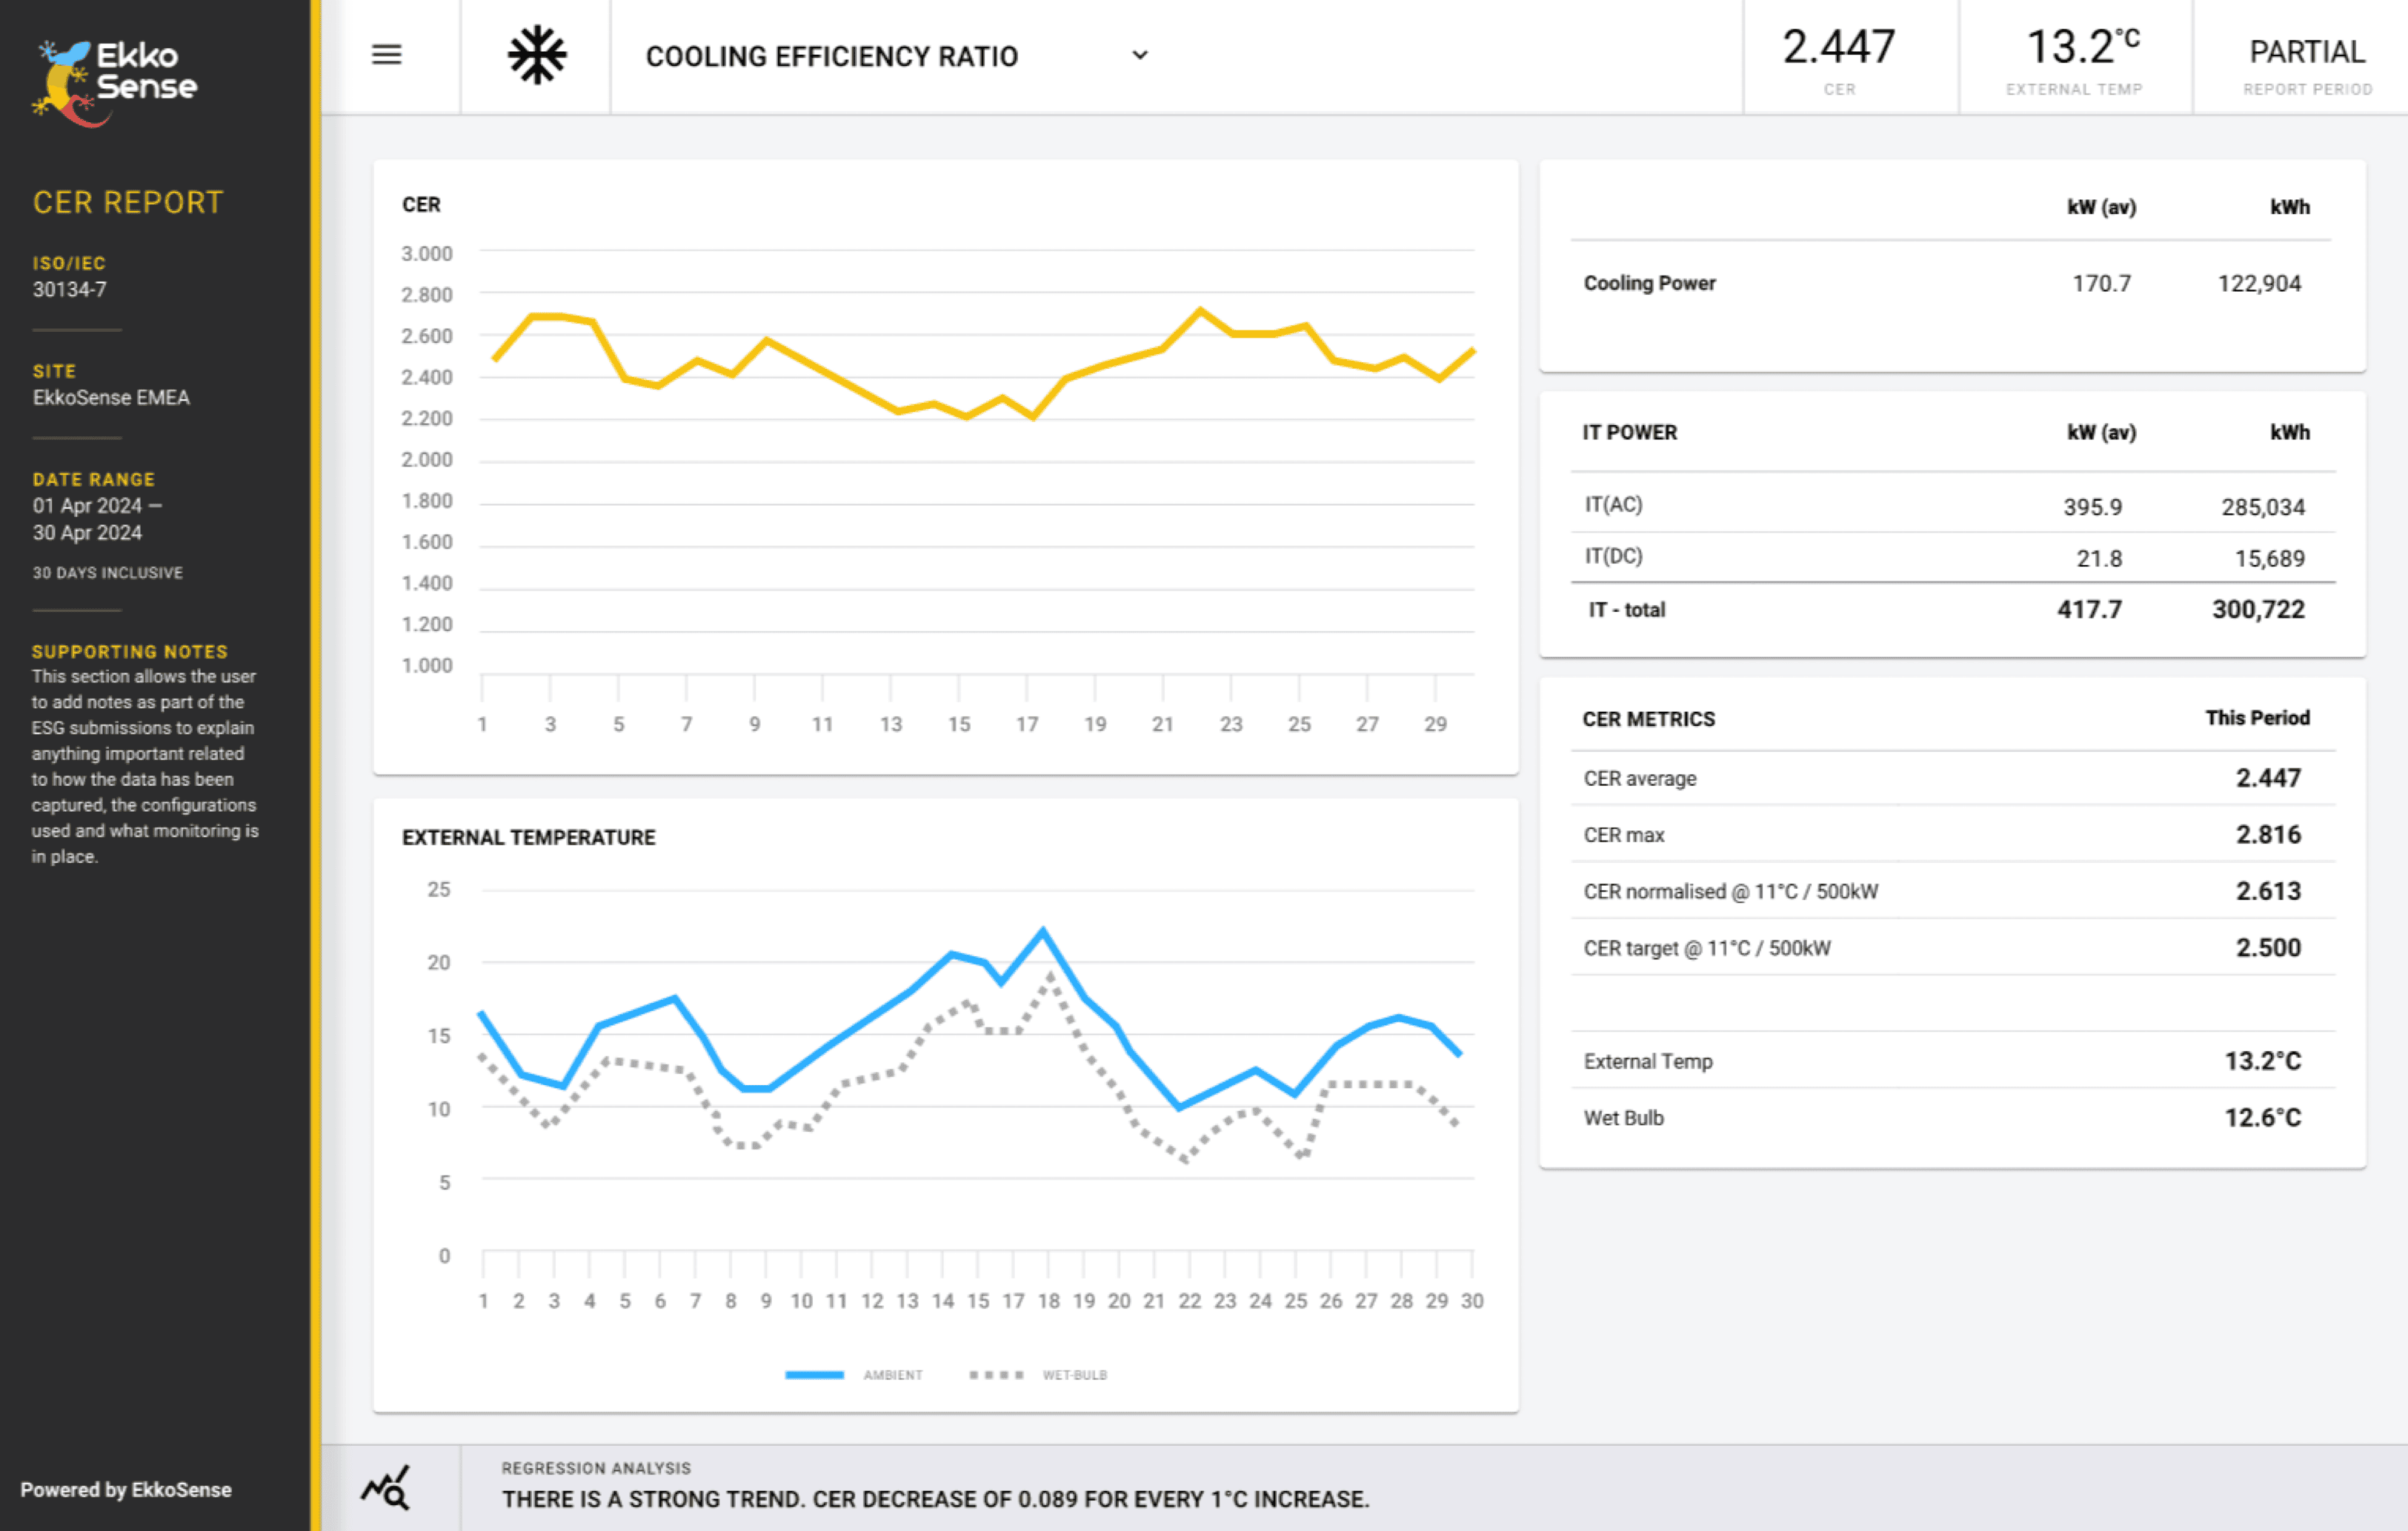
Task: Expand the CER METRICS panel
Action: pos(1648,718)
